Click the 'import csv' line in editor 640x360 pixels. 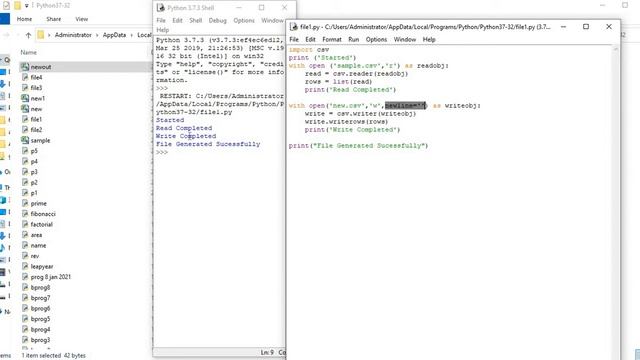click(309, 50)
